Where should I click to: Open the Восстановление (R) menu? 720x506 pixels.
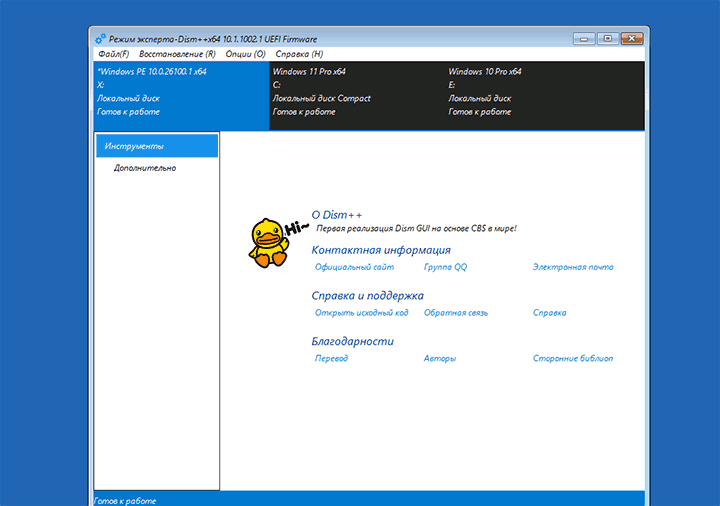click(x=177, y=54)
